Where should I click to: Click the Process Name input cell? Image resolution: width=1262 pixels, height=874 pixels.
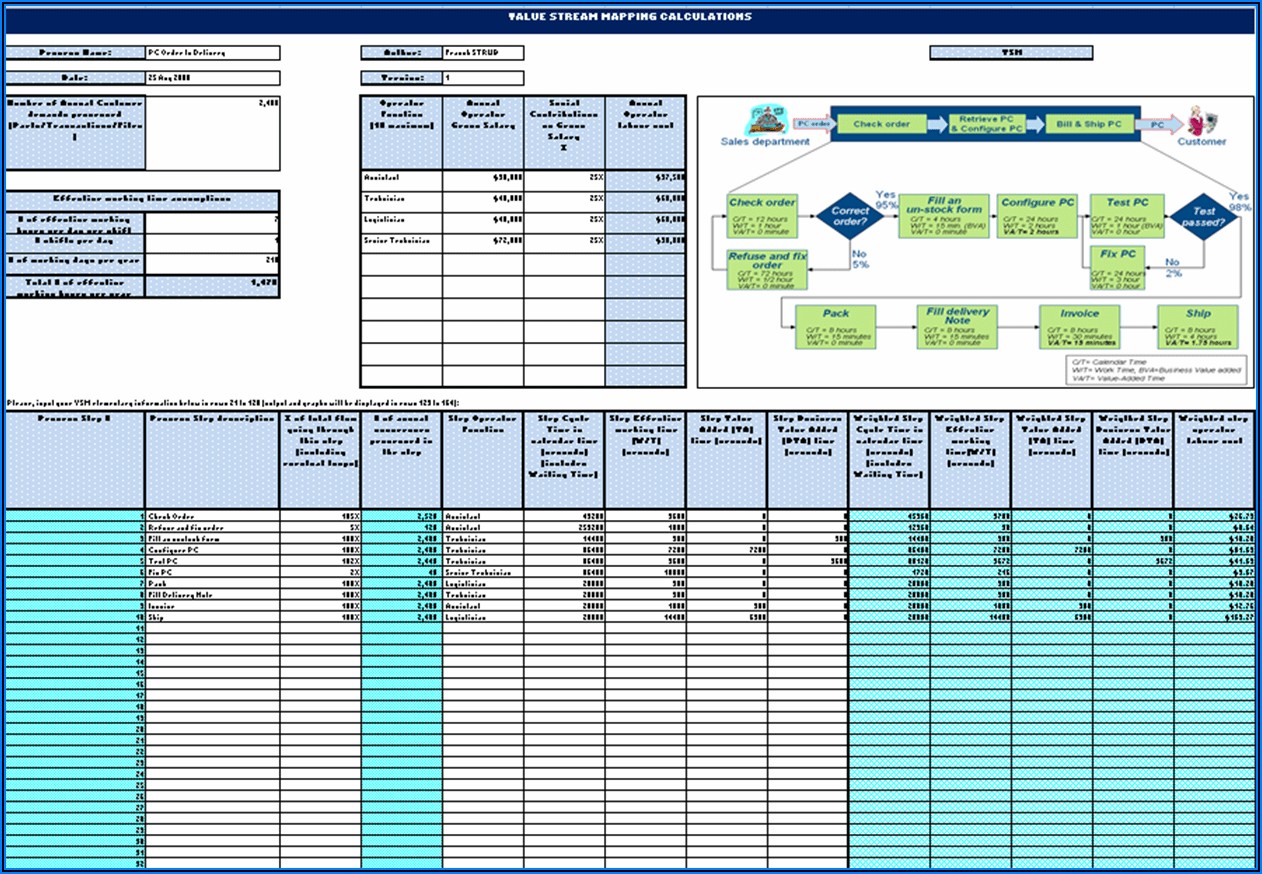coord(213,53)
